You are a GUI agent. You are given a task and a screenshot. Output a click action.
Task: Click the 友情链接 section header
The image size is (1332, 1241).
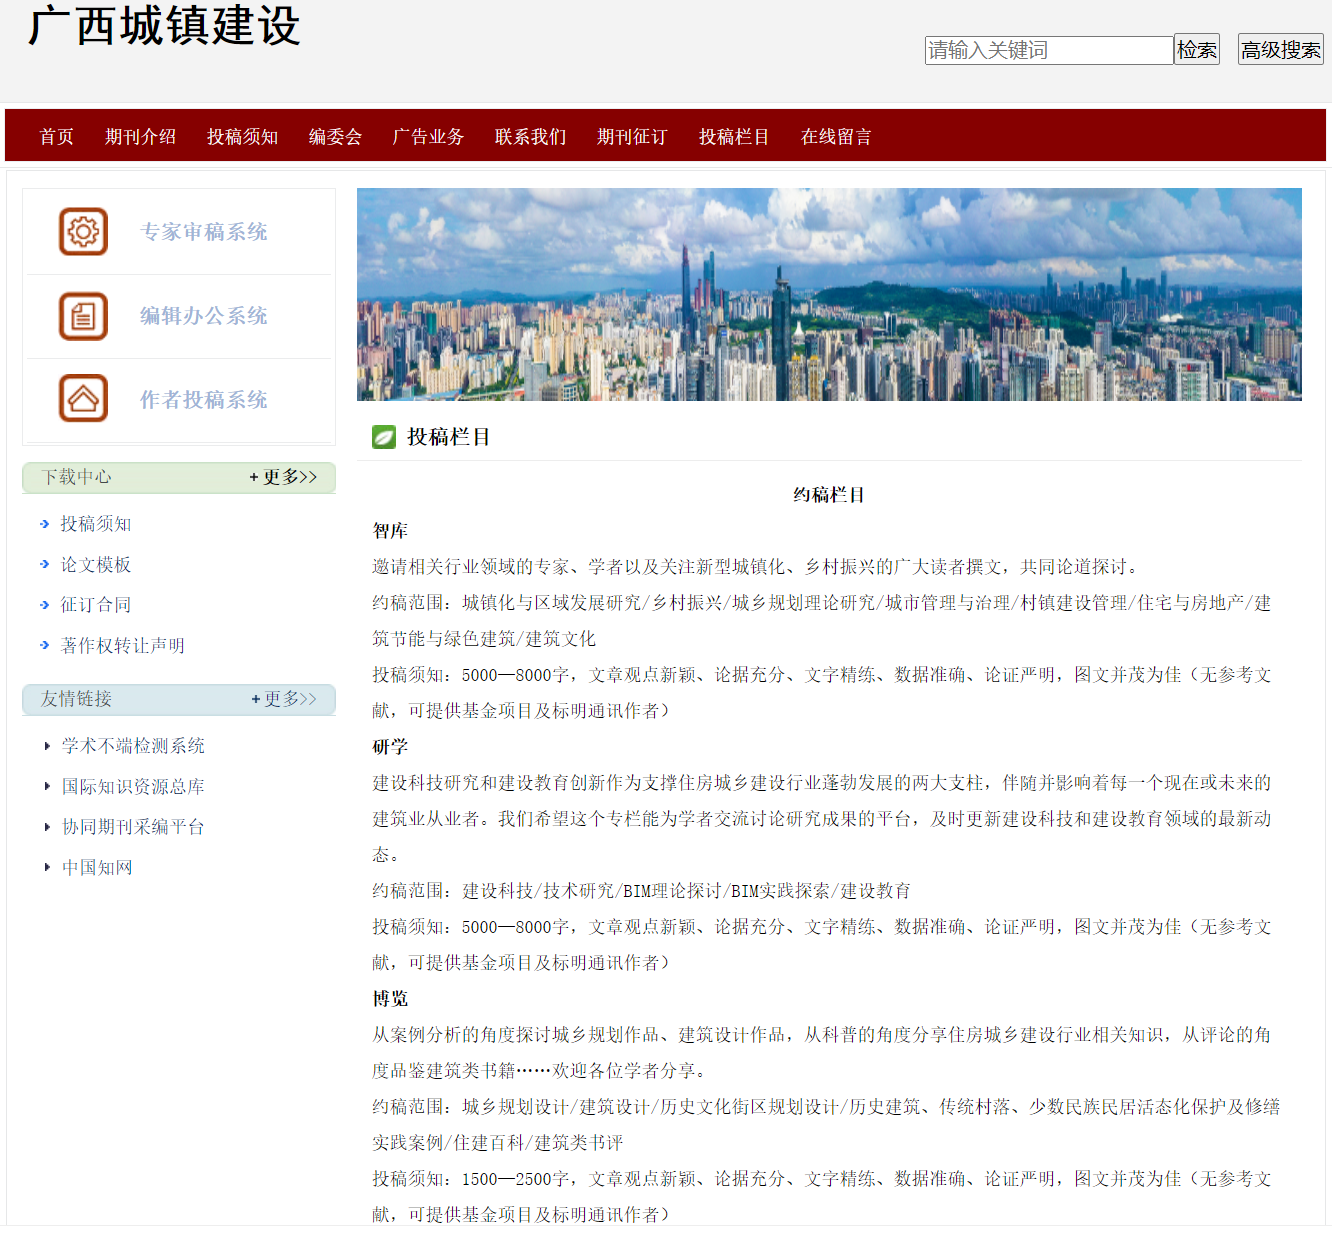click(77, 699)
